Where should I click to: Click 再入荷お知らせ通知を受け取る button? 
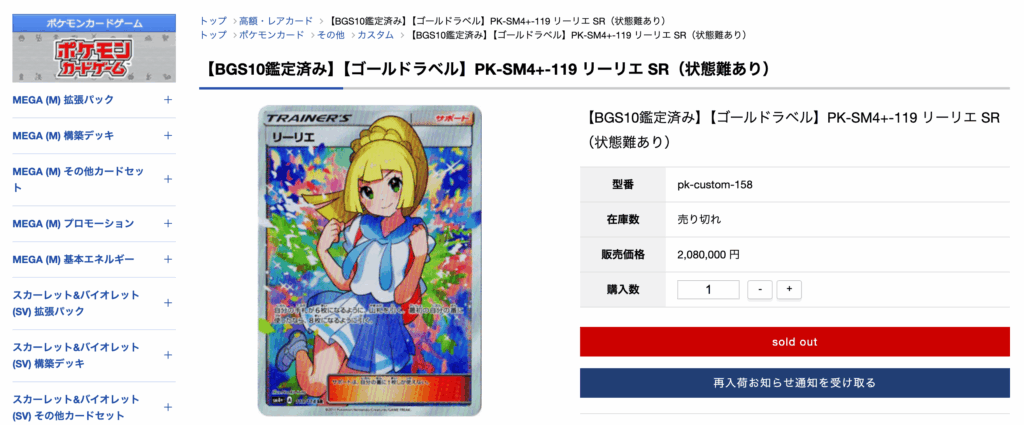point(795,383)
